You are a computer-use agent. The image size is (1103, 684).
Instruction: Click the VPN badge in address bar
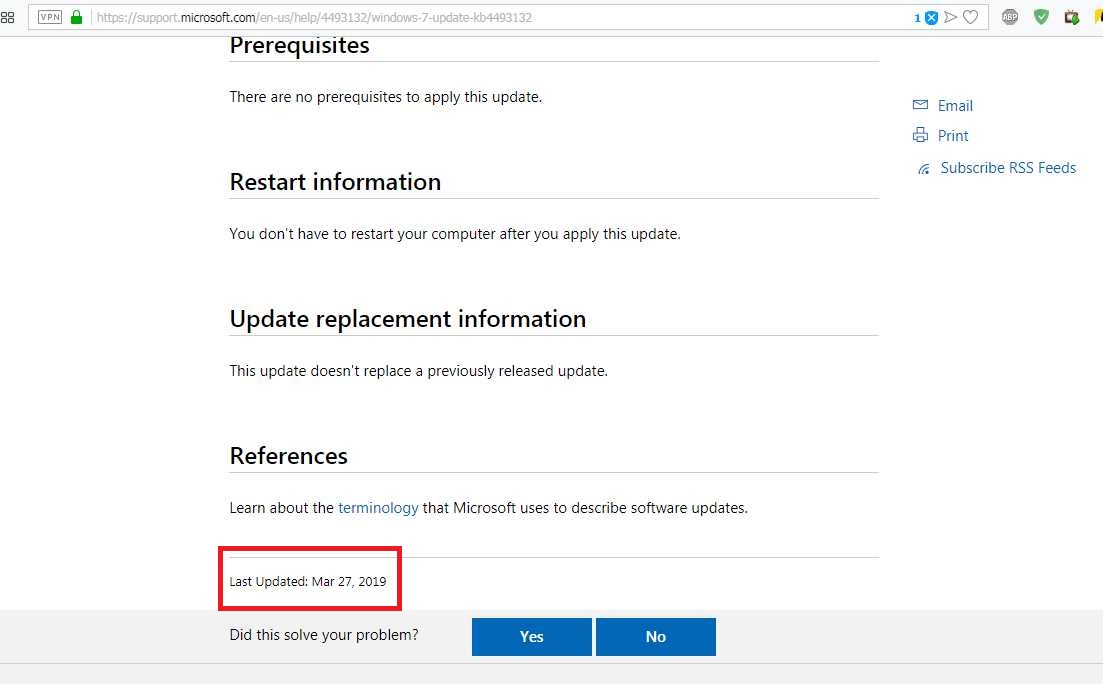coord(50,17)
